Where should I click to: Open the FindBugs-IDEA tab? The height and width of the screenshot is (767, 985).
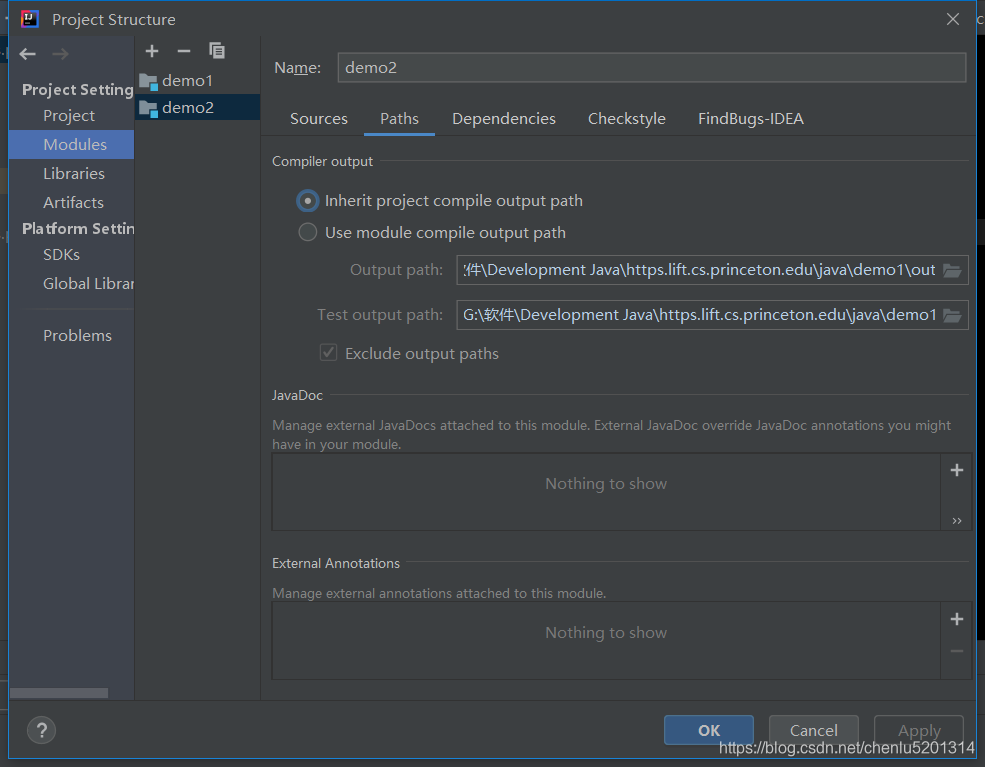point(751,119)
